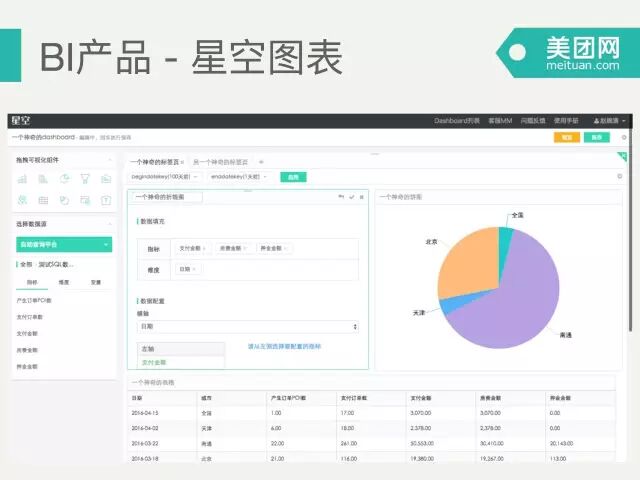
Task: Click the purple 南通 pie slice
Action: [x=518, y=302]
